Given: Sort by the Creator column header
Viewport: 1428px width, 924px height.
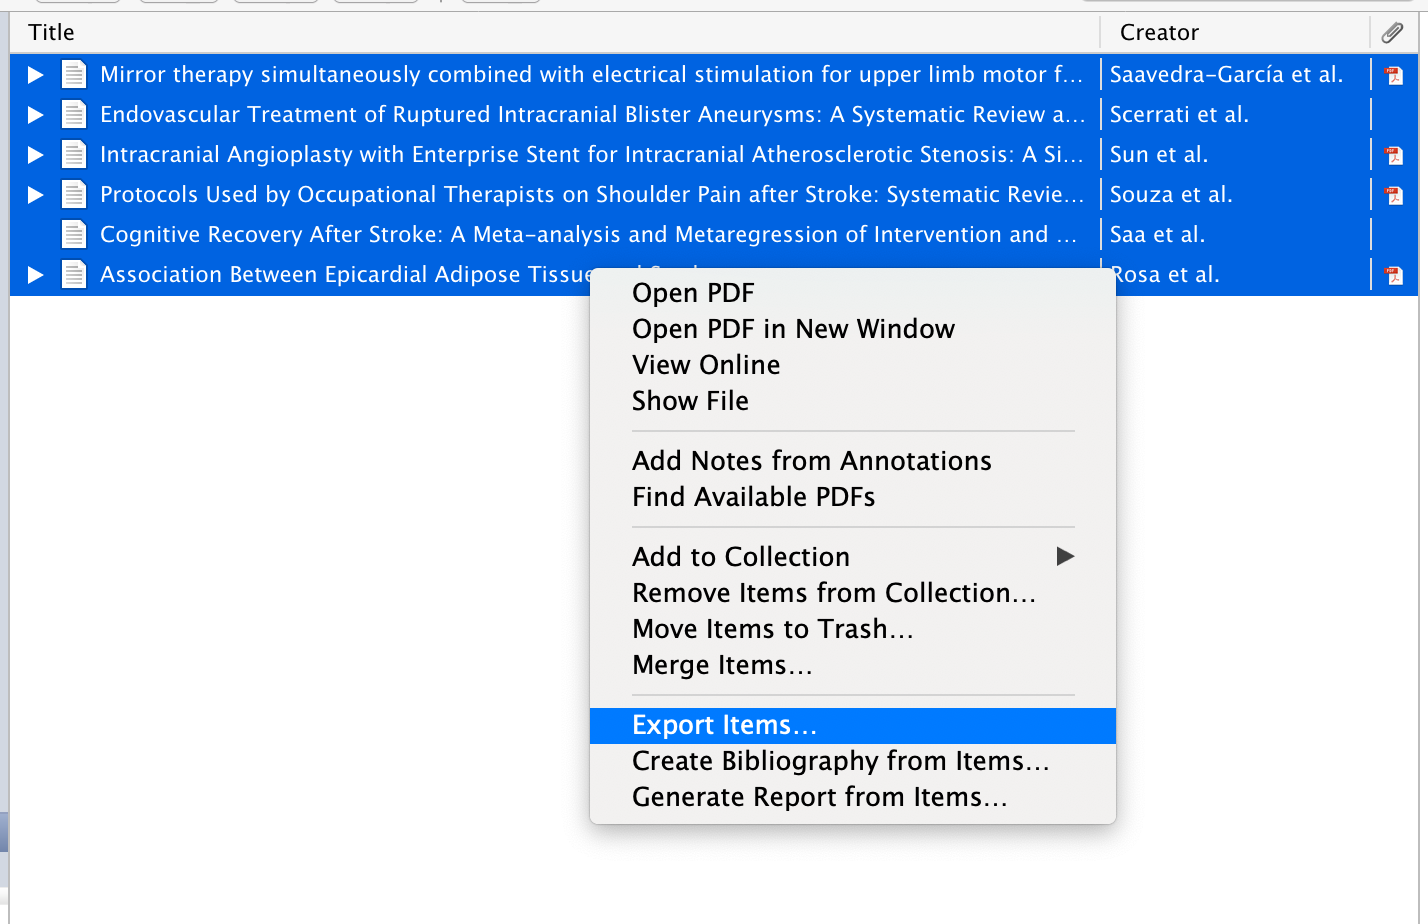Looking at the screenshot, I should (x=1159, y=33).
